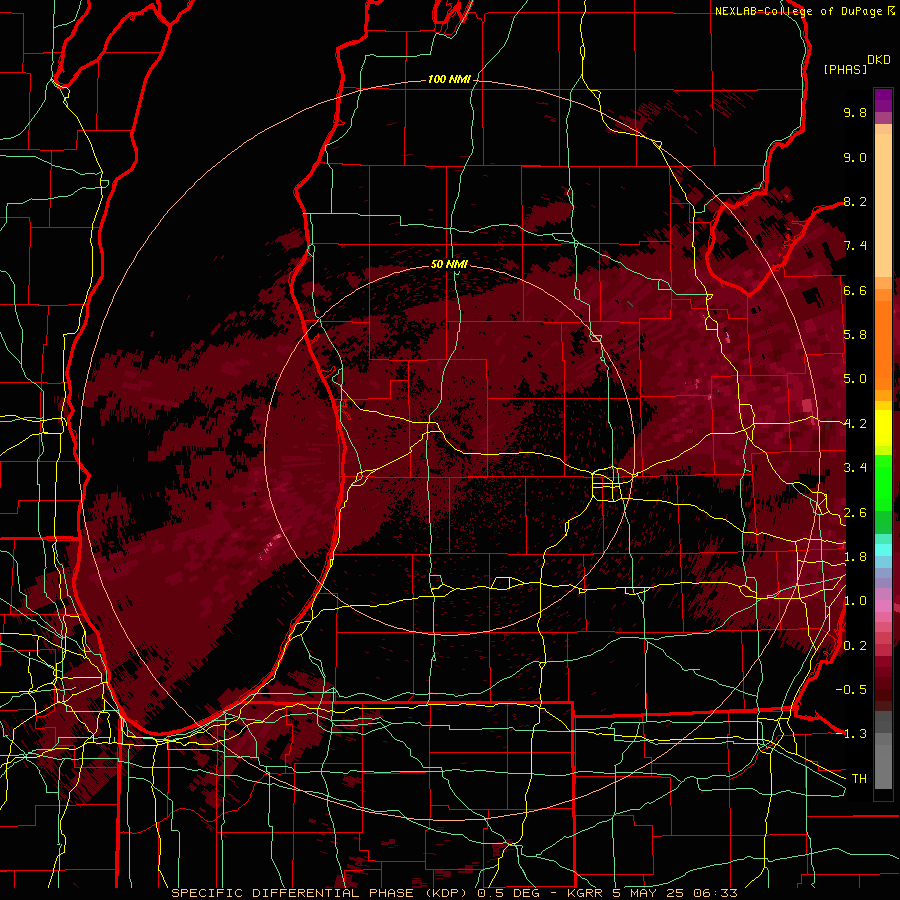Pick the pink segment of the color bar
The width and height of the screenshot is (900, 900).
coord(883,606)
